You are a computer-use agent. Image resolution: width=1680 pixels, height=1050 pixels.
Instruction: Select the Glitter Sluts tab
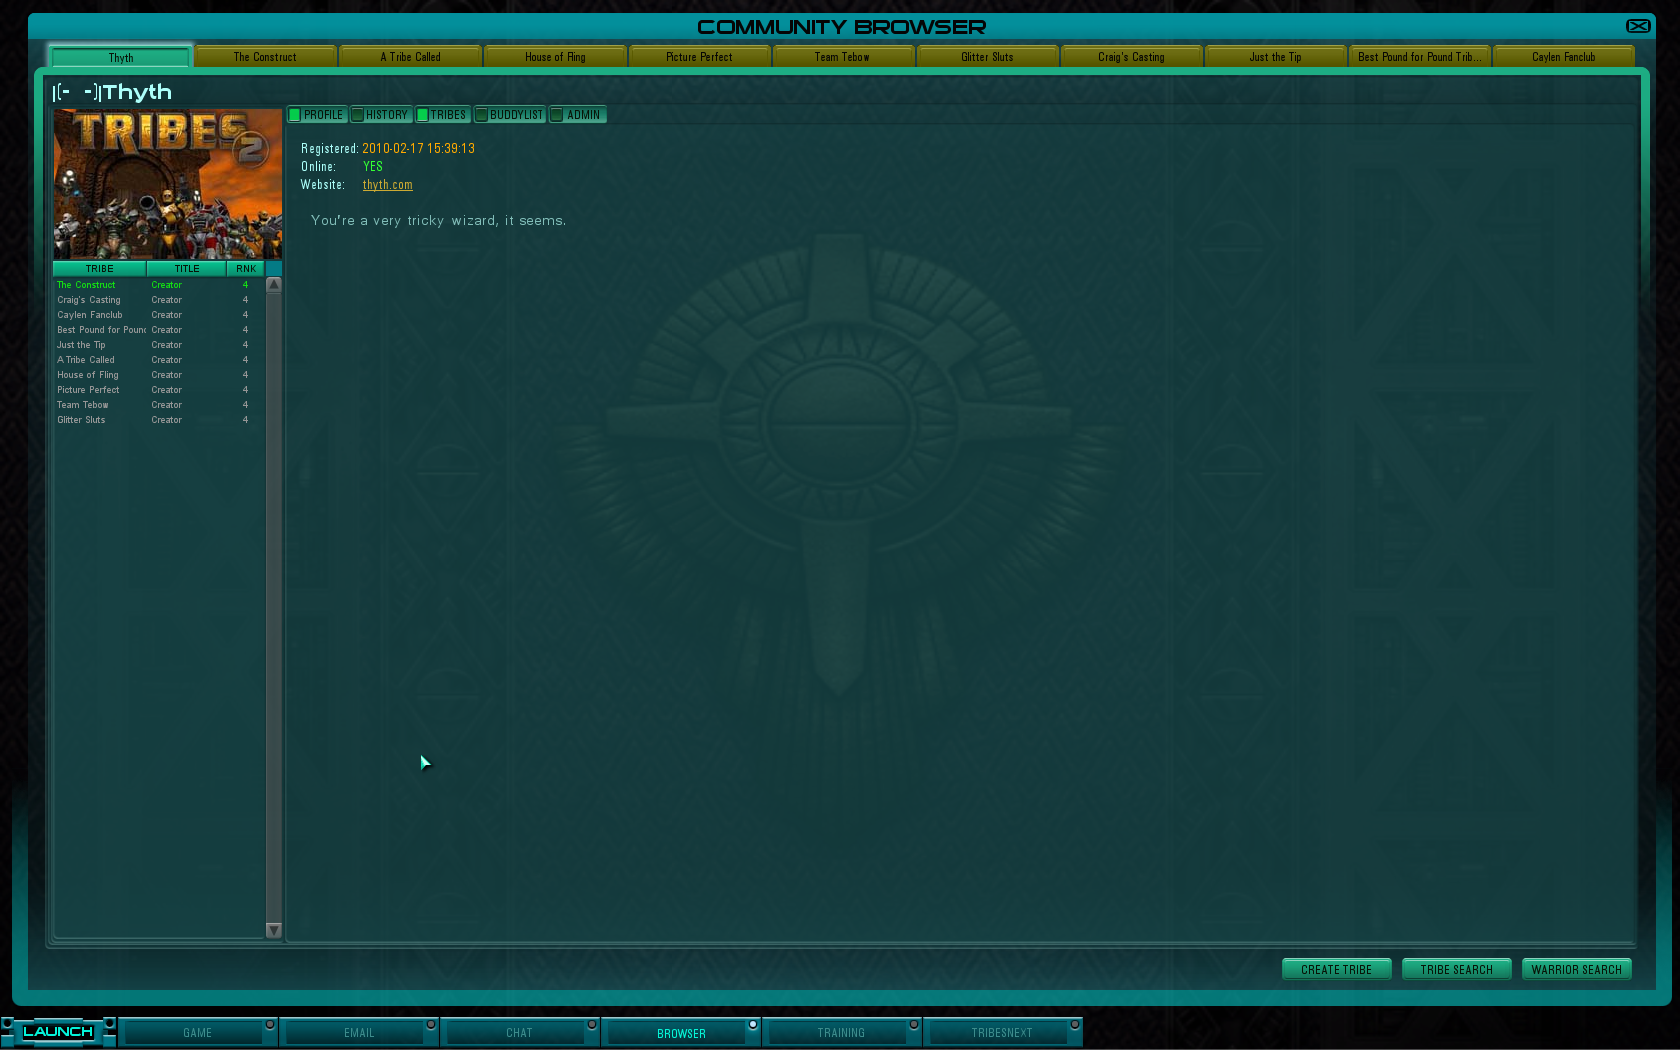987,57
